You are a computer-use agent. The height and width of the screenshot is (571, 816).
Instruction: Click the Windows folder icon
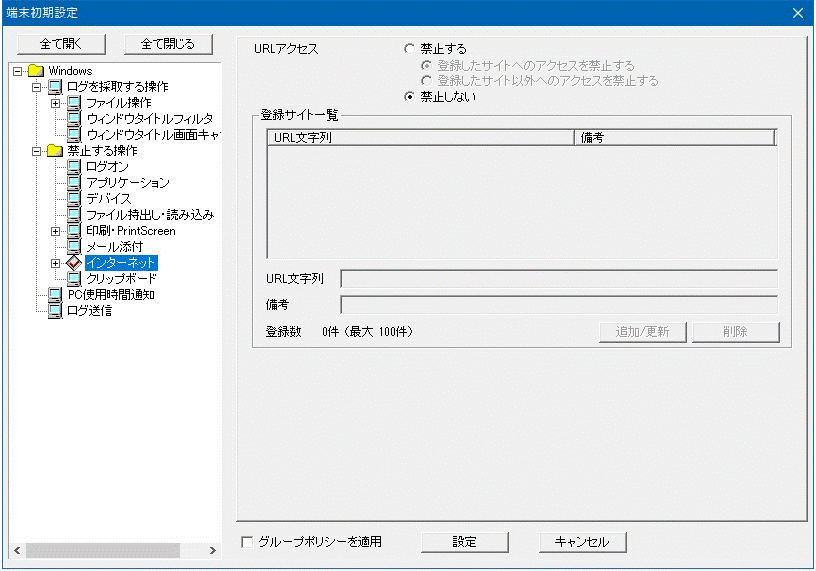pyautogui.click(x=35, y=71)
